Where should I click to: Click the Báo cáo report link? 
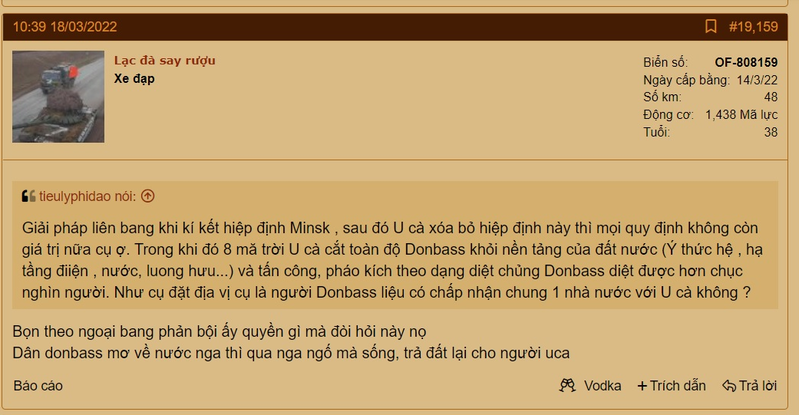pyautogui.click(x=38, y=386)
